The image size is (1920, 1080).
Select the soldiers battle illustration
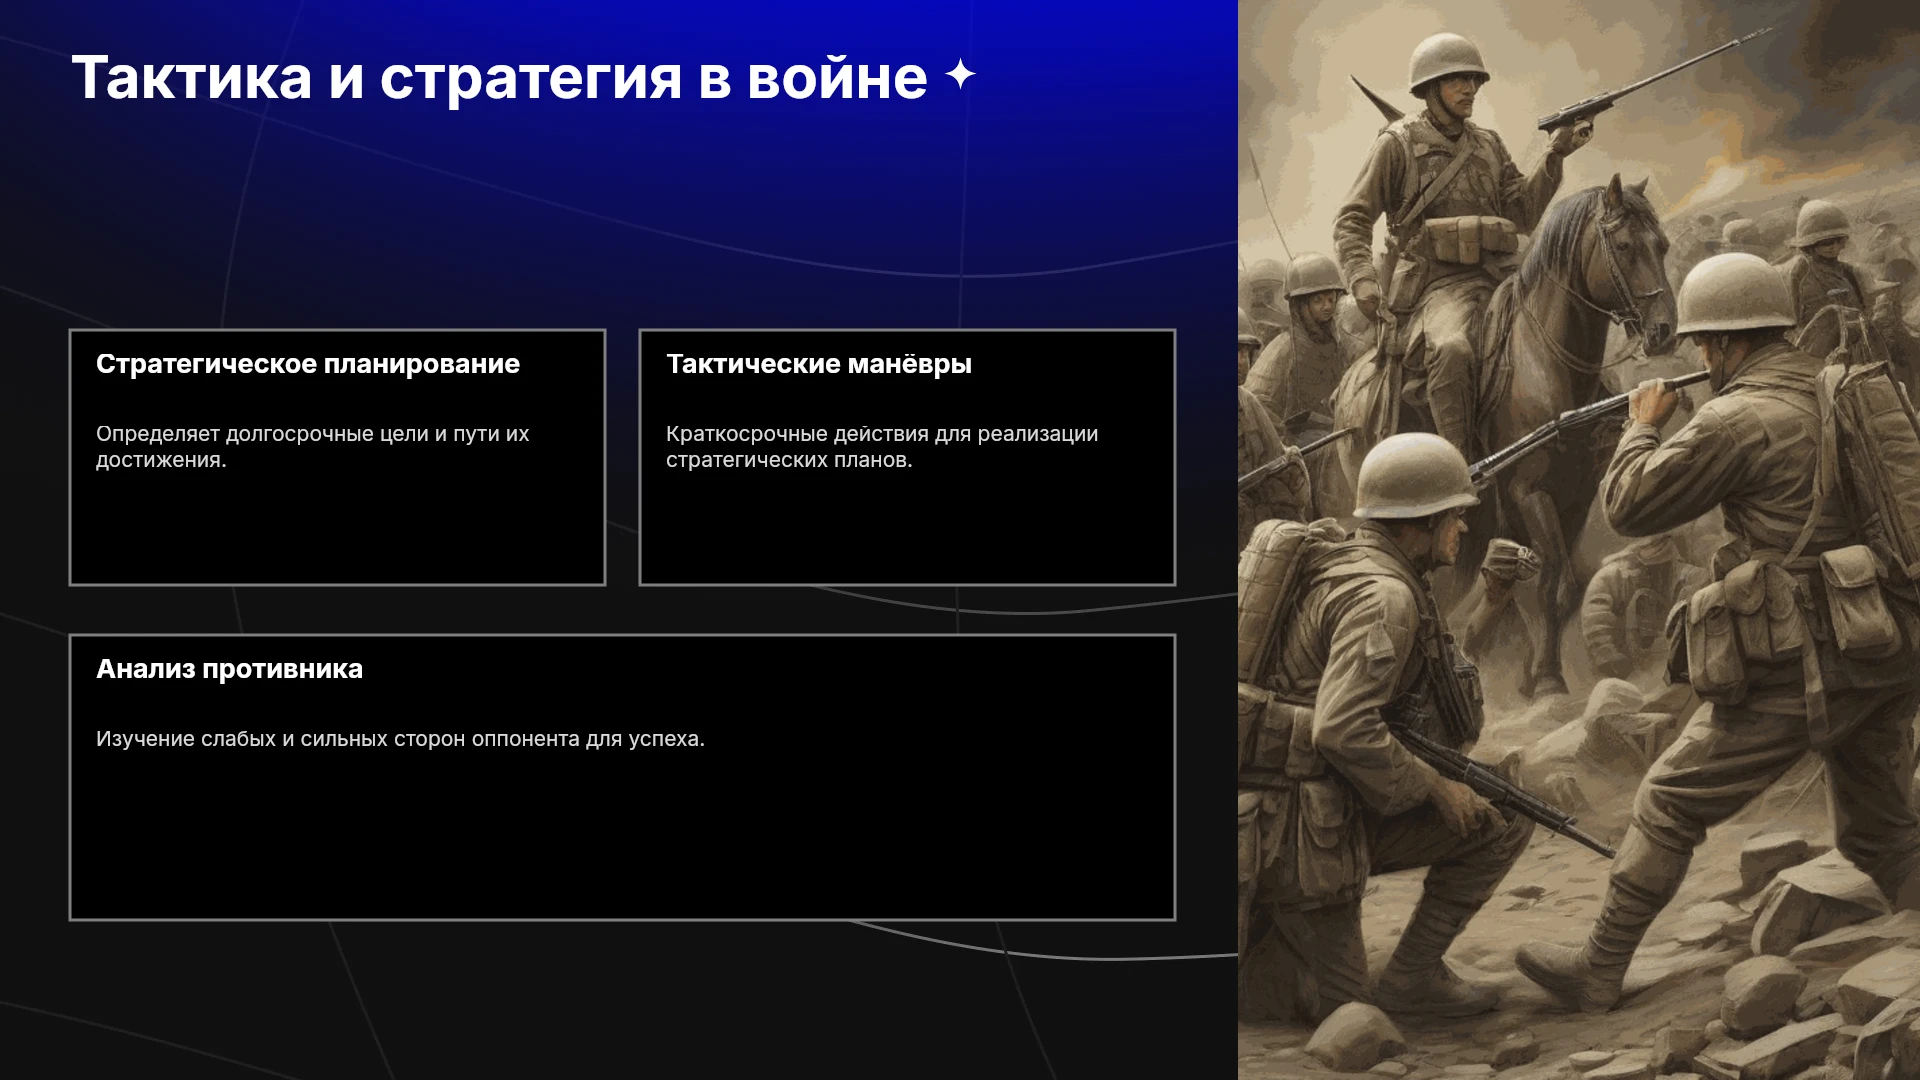coord(1579,540)
